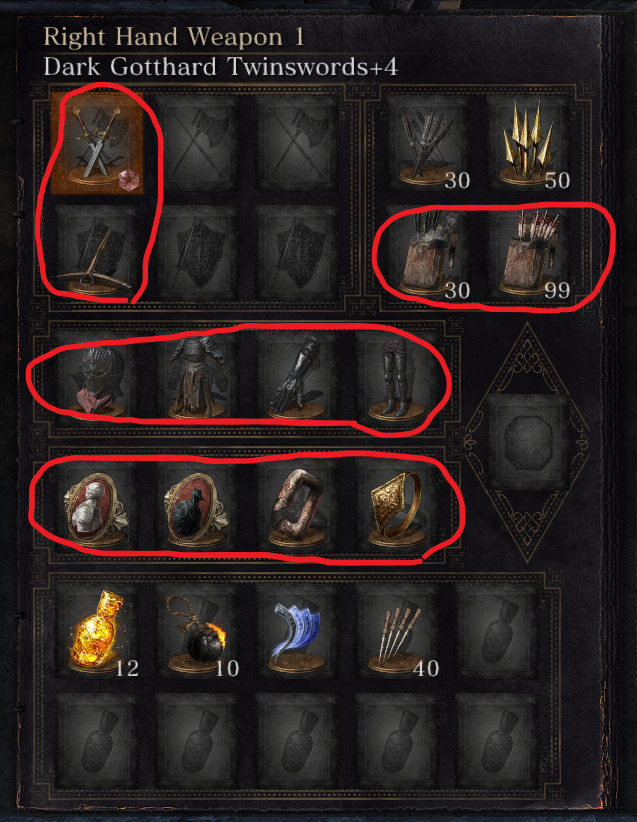Open the golden bolts slot showing 50
This screenshot has height=822, width=637.
[528, 143]
